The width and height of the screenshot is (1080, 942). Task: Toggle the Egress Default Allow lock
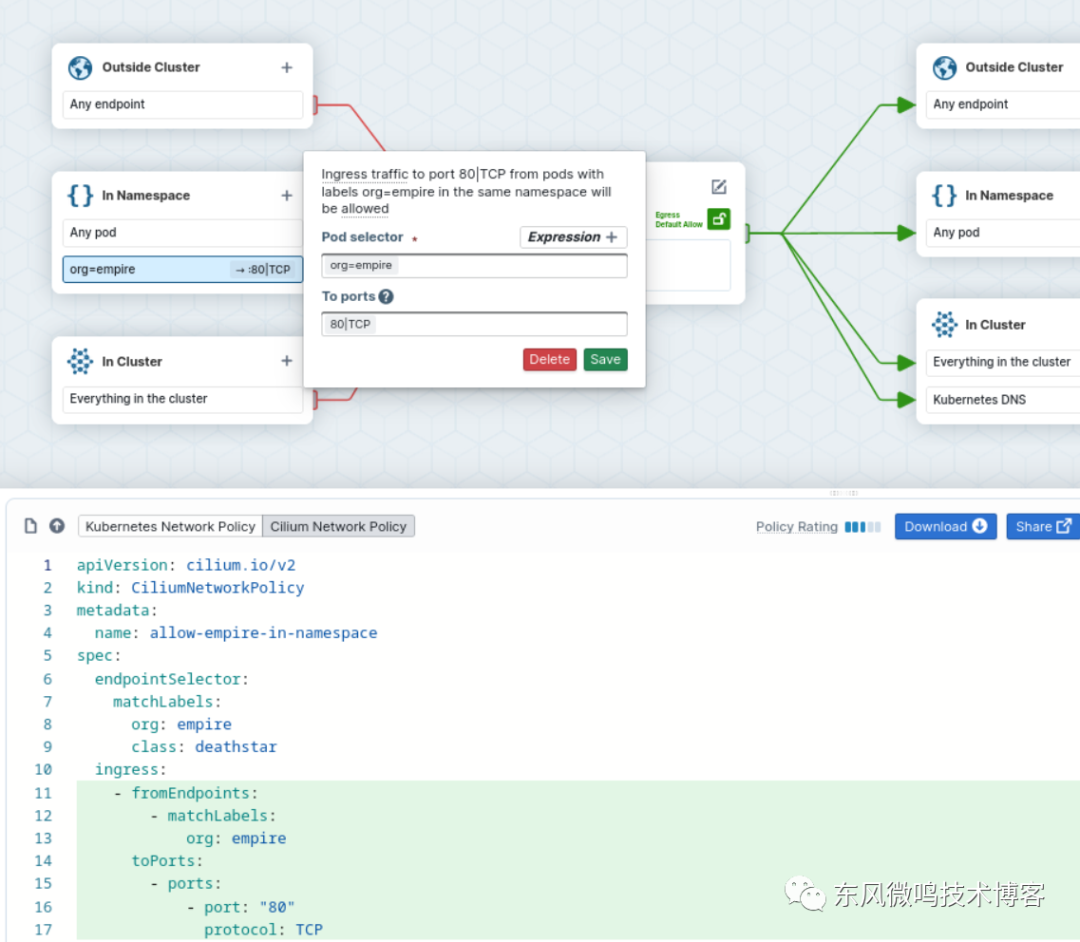click(x=718, y=219)
